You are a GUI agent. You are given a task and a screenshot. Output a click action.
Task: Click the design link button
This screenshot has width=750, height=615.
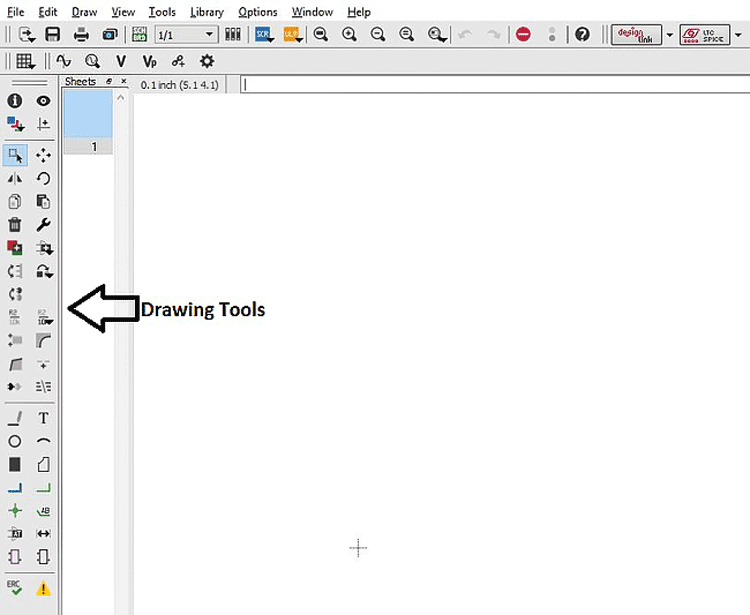(x=637, y=35)
